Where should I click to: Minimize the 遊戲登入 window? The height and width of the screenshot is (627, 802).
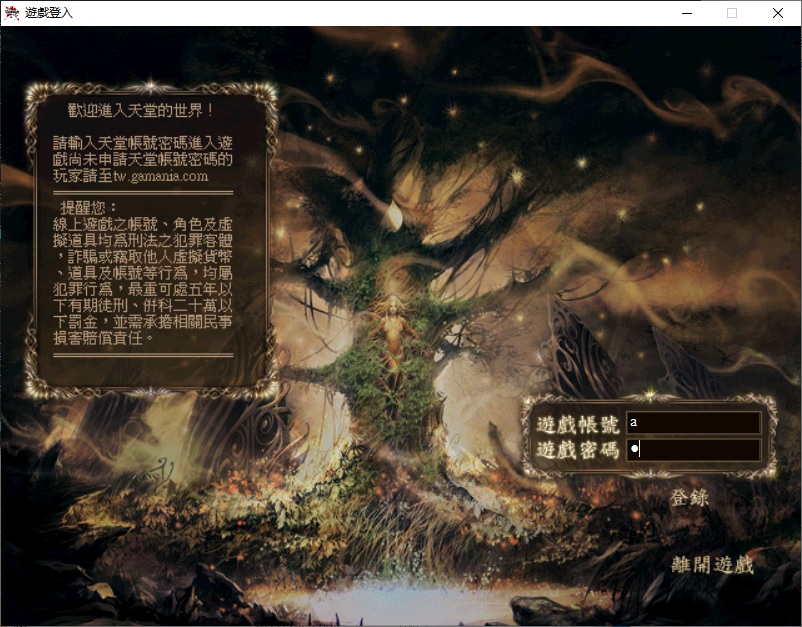tap(687, 13)
